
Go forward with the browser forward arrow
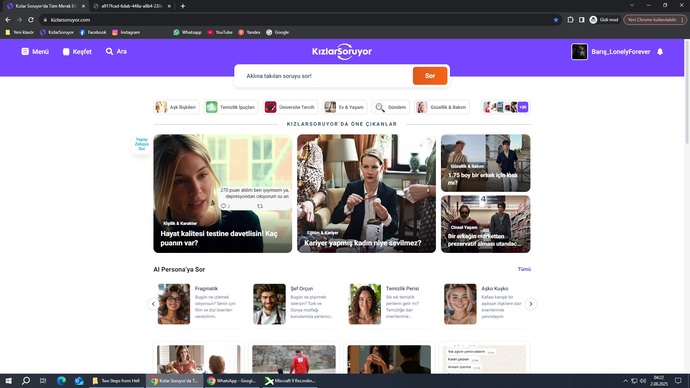[19, 20]
